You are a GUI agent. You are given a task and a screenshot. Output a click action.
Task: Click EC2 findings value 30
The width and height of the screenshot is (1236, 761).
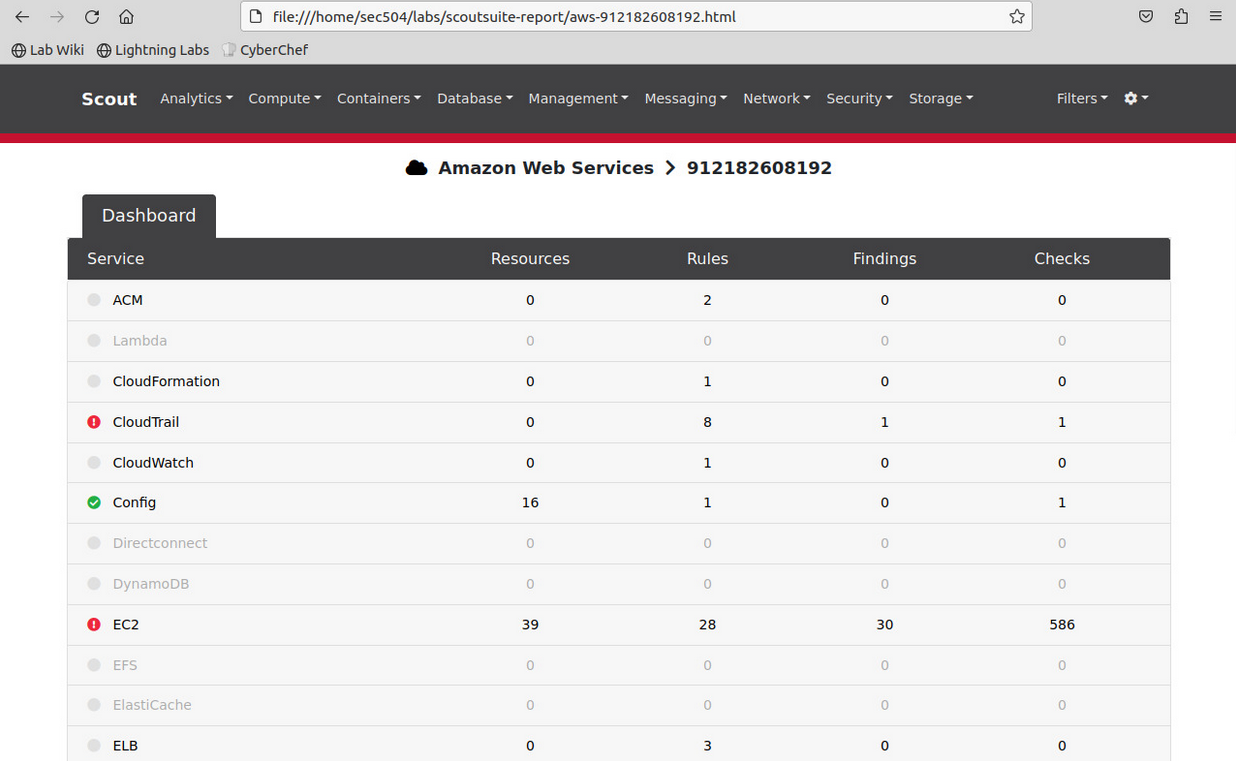click(884, 624)
